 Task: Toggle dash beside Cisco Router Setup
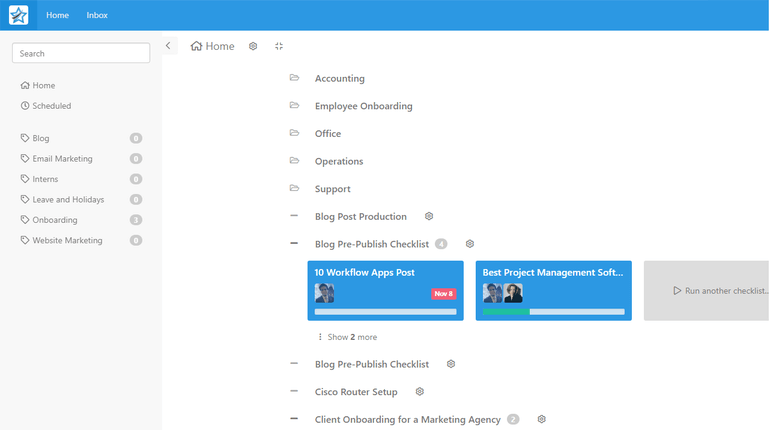(294, 391)
